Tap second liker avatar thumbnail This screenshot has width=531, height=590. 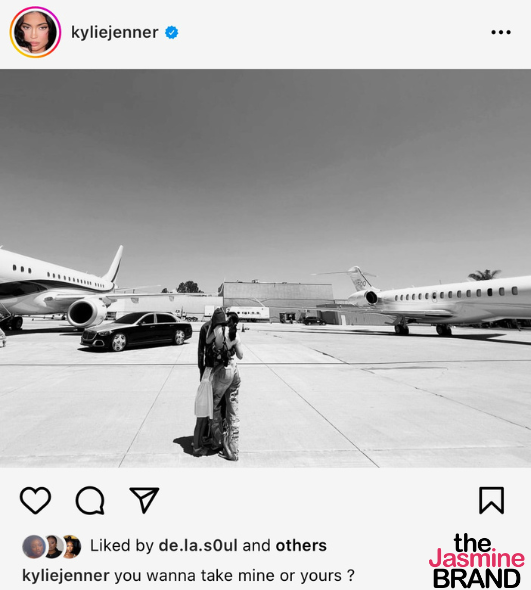pos(53,546)
